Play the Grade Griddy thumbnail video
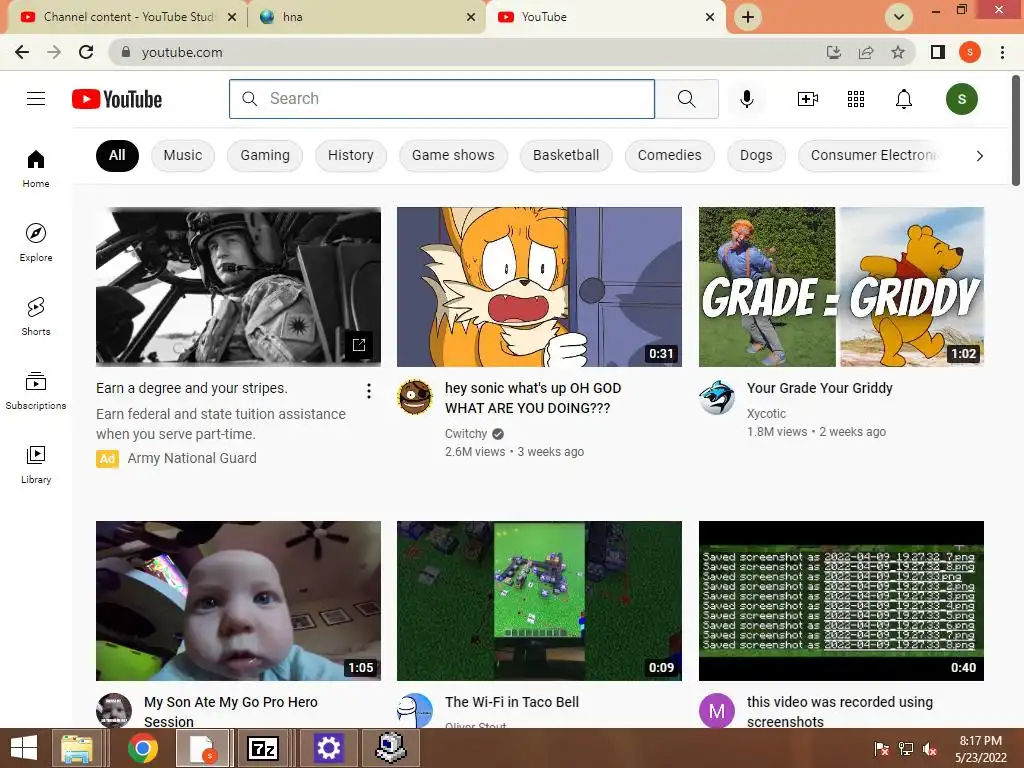 point(841,287)
